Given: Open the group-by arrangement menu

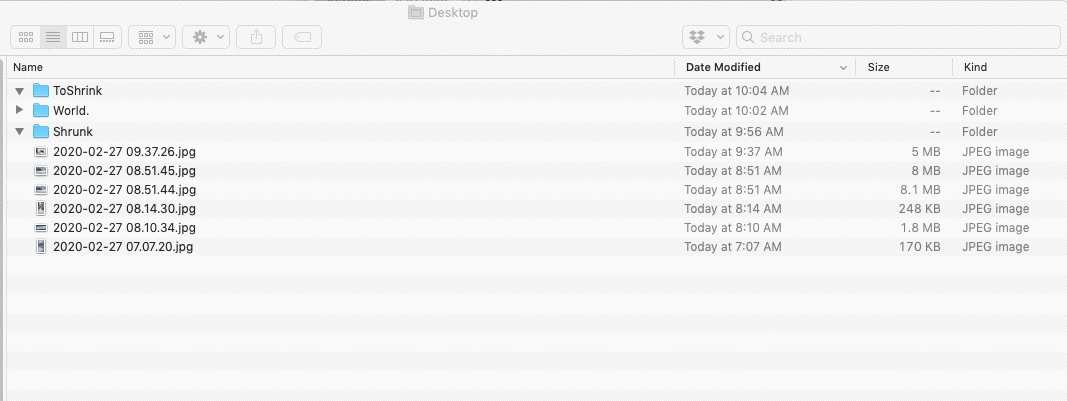Looking at the screenshot, I should (x=152, y=37).
